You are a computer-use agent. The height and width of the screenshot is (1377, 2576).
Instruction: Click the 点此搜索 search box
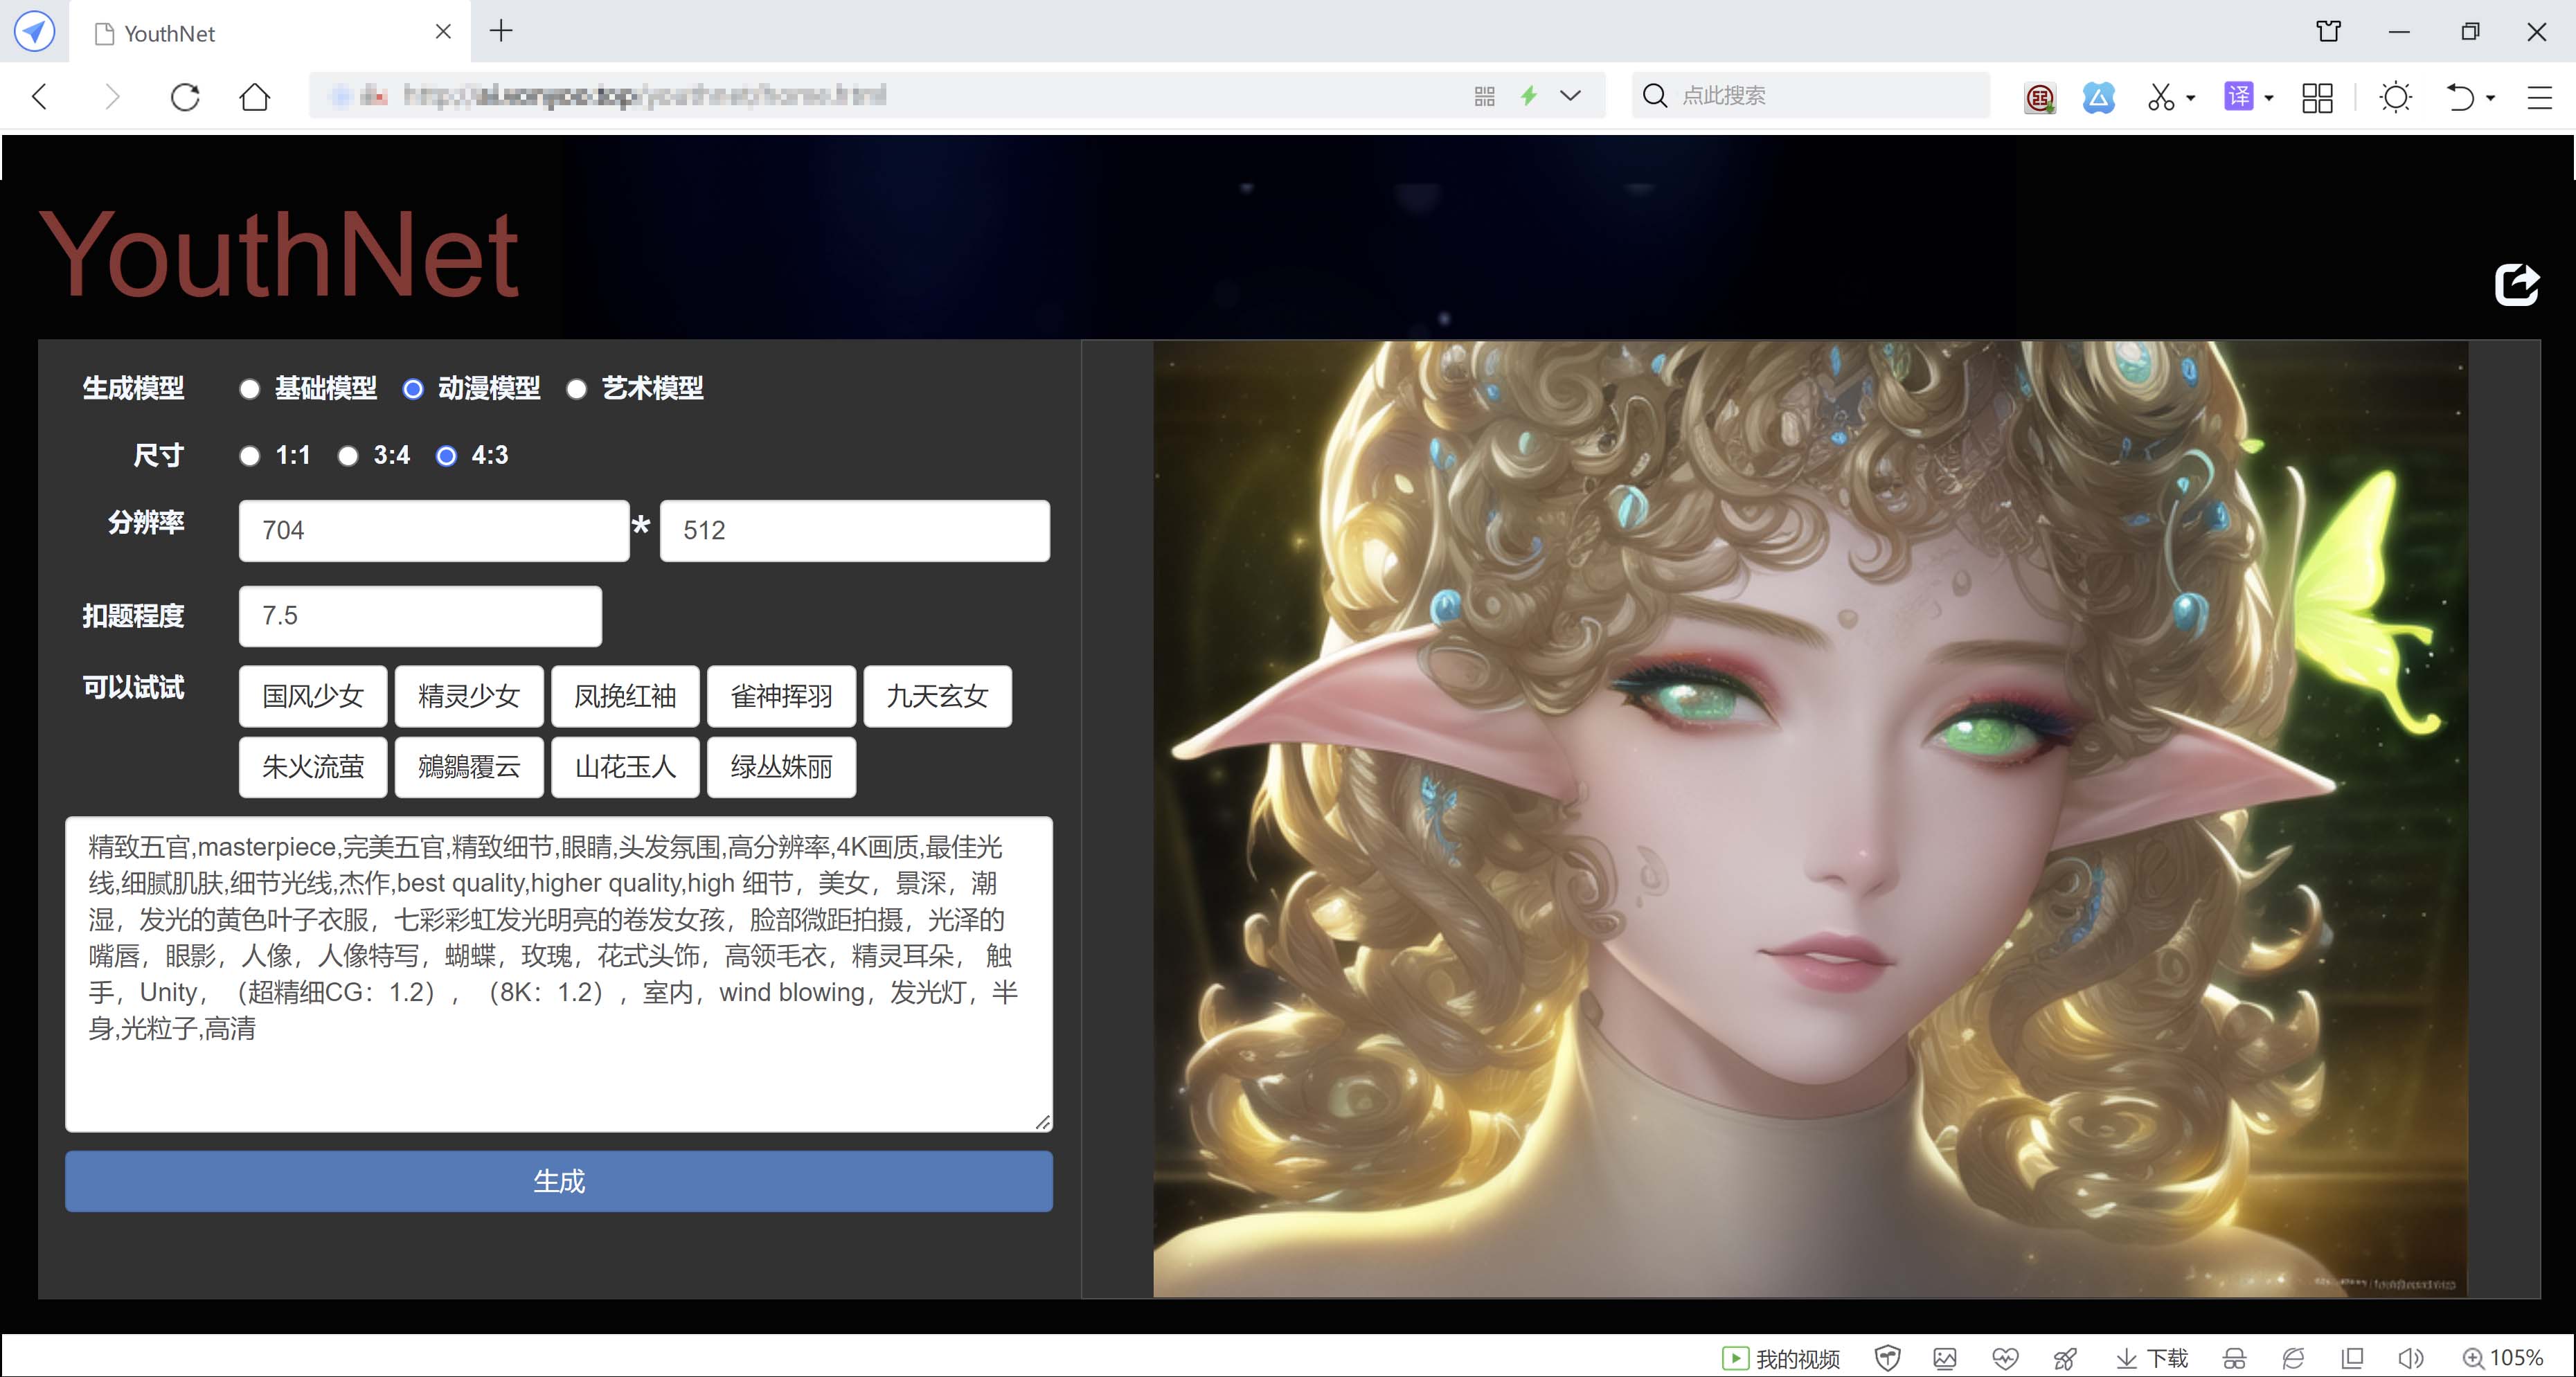coord(1810,96)
